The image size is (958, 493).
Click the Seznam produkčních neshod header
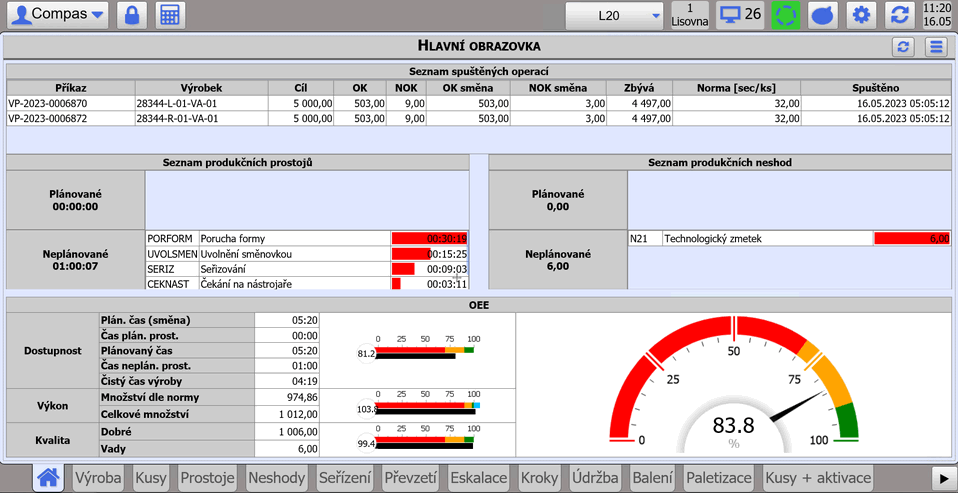720,163
